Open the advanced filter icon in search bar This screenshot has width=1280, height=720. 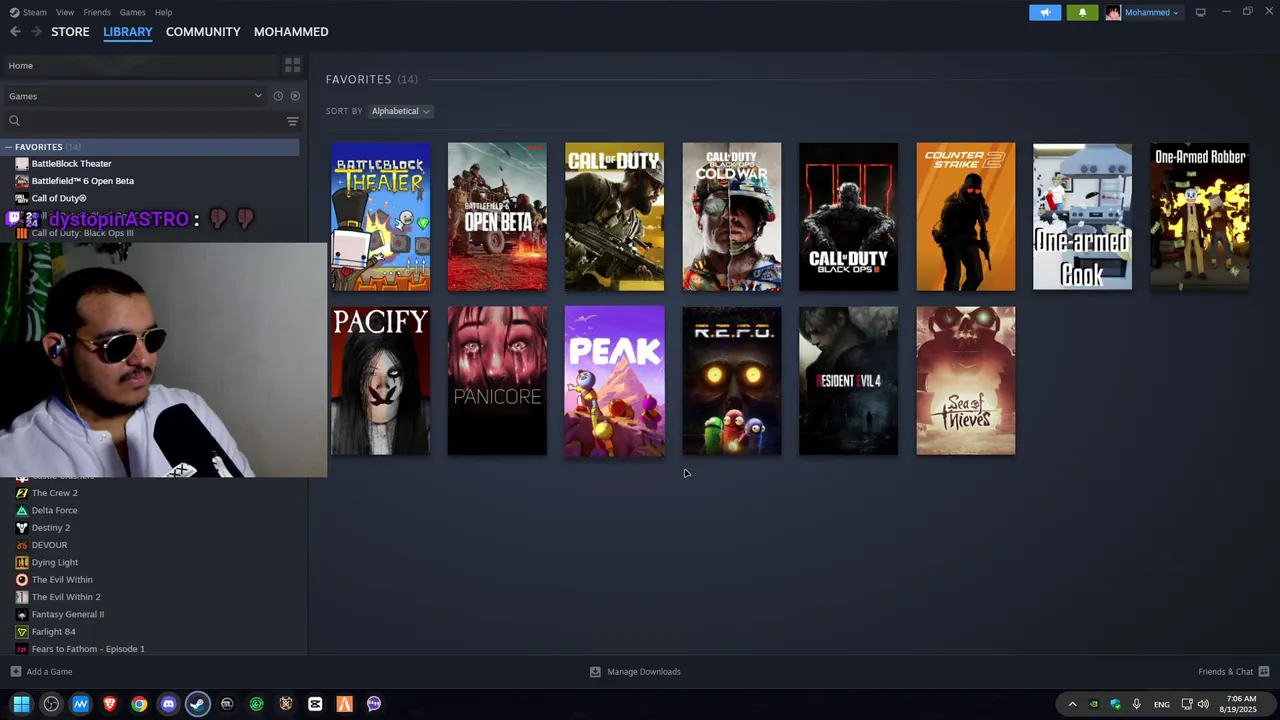[x=292, y=121]
